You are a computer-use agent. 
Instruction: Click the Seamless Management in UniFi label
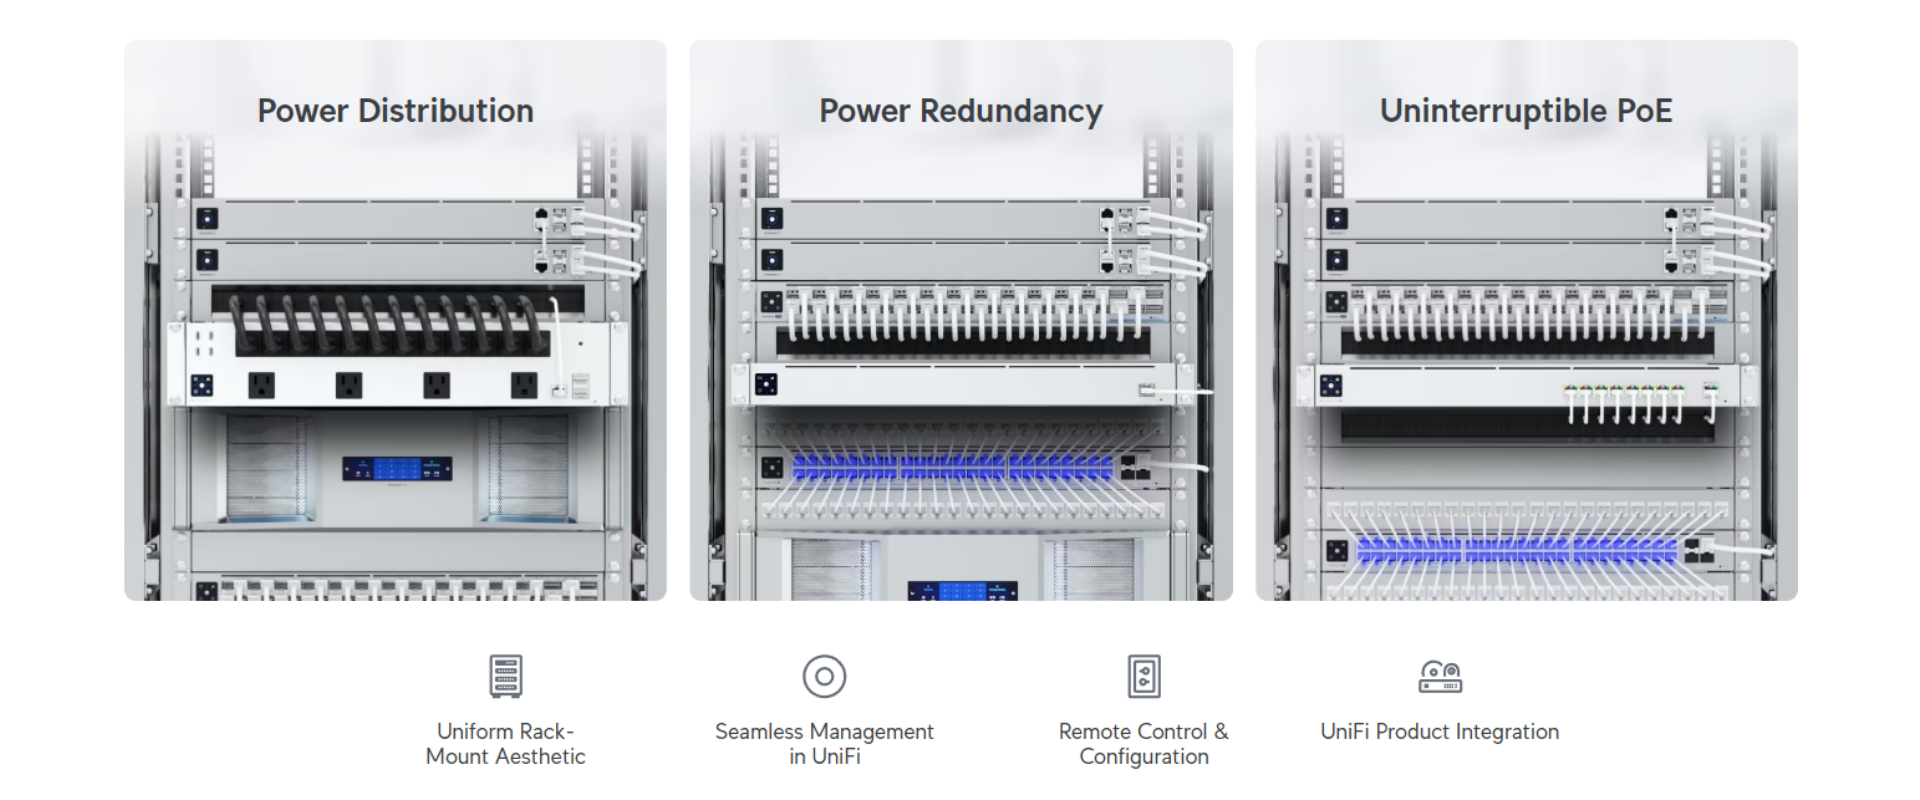pos(824,744)
